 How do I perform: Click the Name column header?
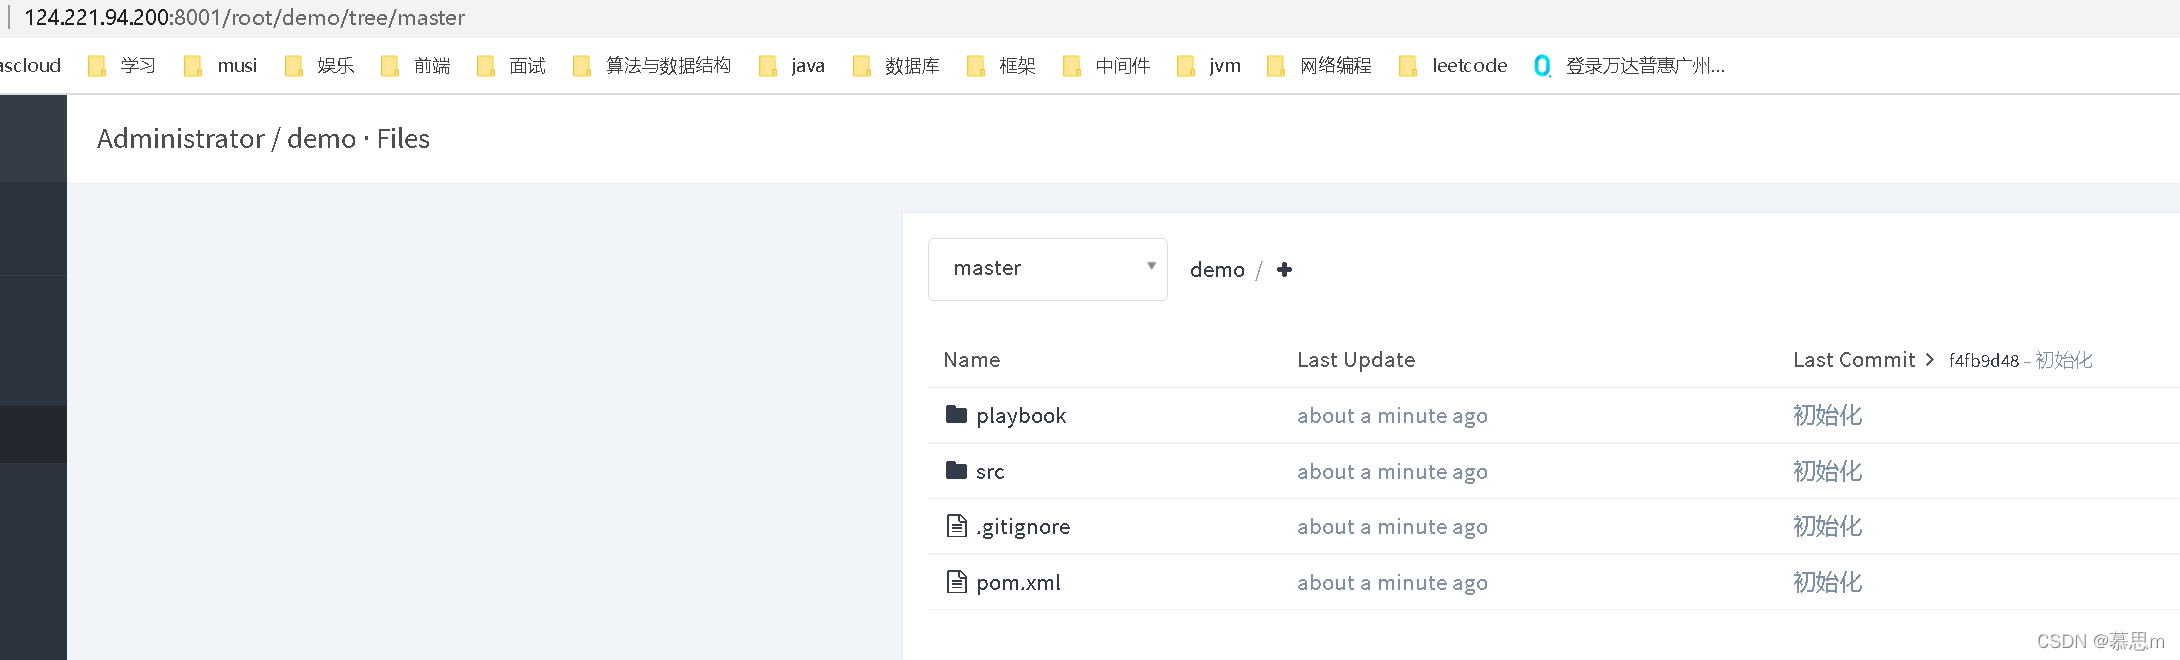point(971,360)
